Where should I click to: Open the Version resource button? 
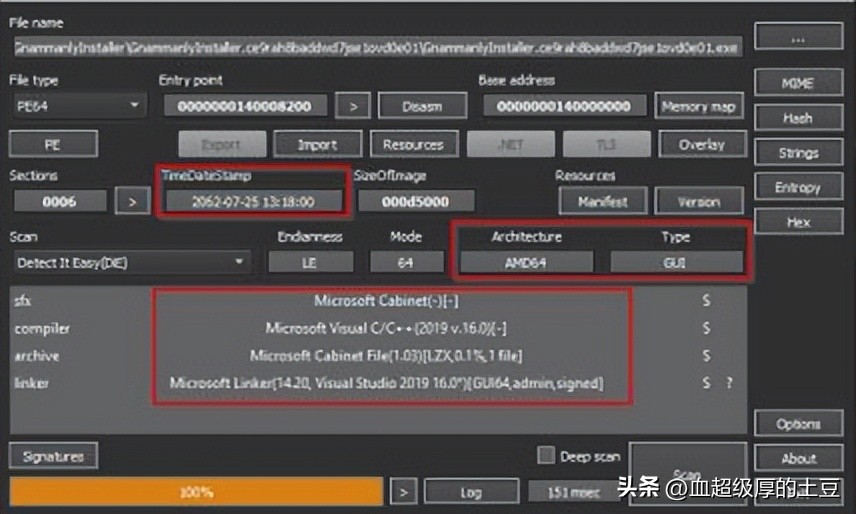699,201
